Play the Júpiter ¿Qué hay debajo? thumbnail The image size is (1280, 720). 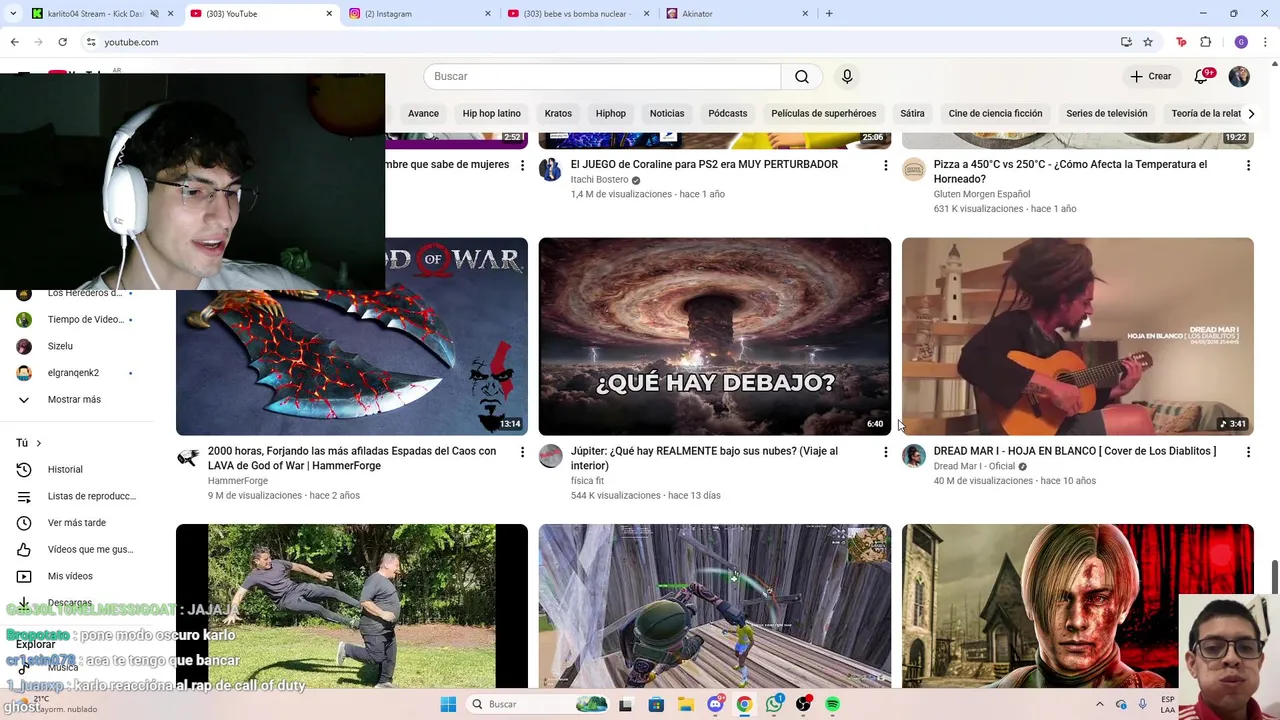715,337
